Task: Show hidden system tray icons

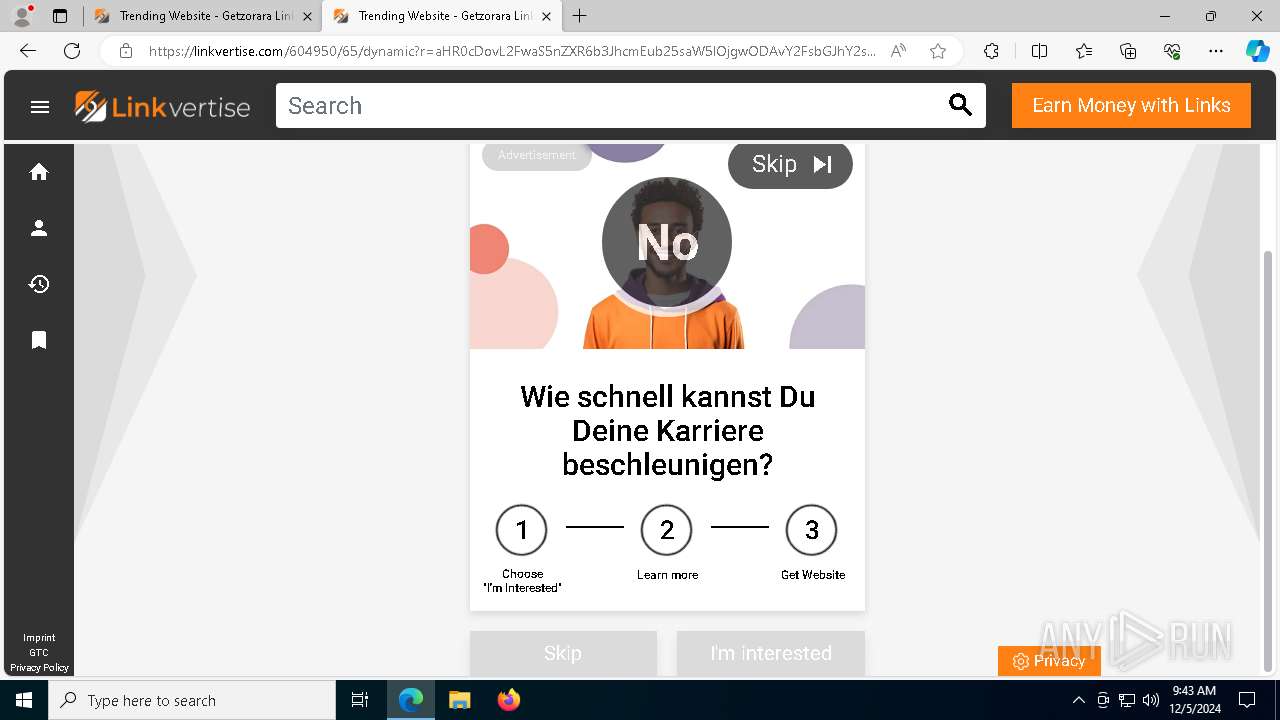Action: tap(1078, 700)
